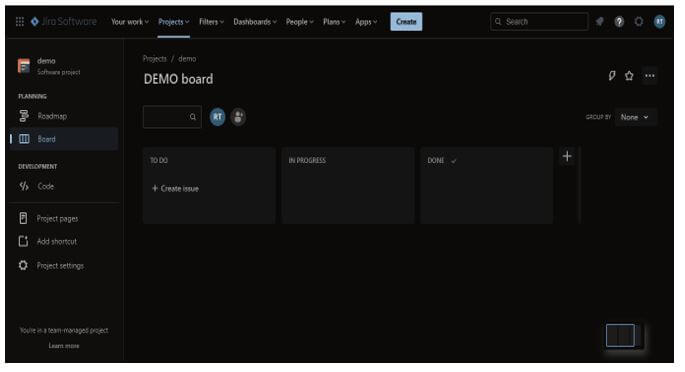
Task: Open the board more options ellipsis
Action: [650, 76]
